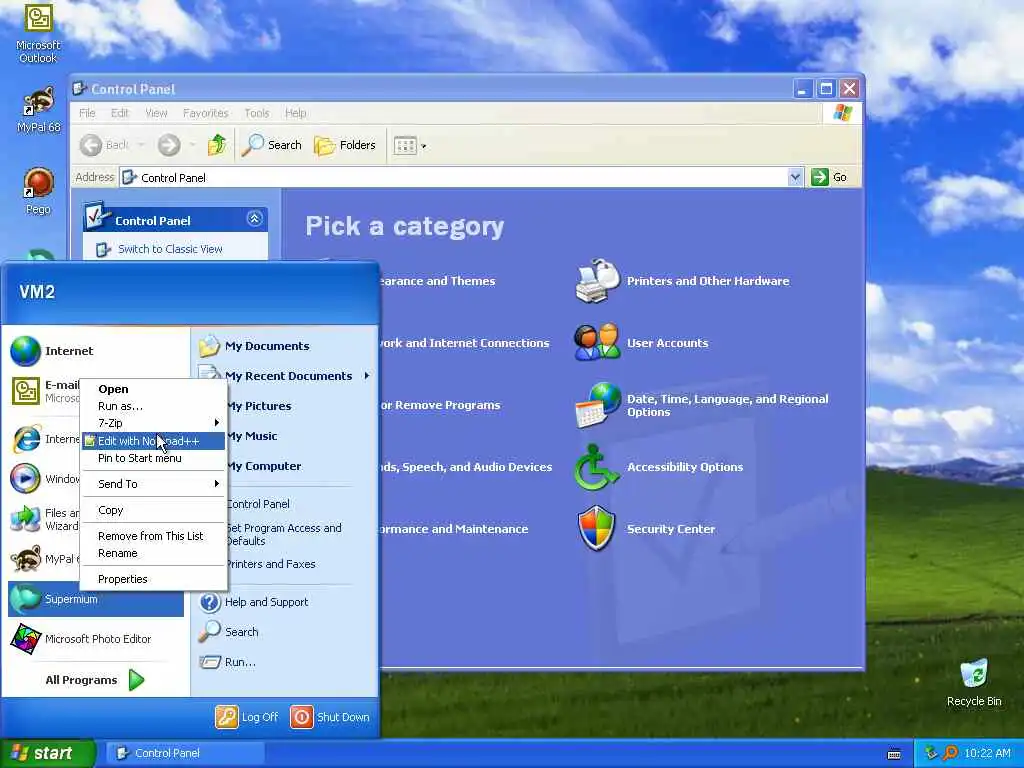Viewport: 1024px width, 768px height.
Task: Select the MyPal 68 desktop shortcut
Action: pos(38,109)
